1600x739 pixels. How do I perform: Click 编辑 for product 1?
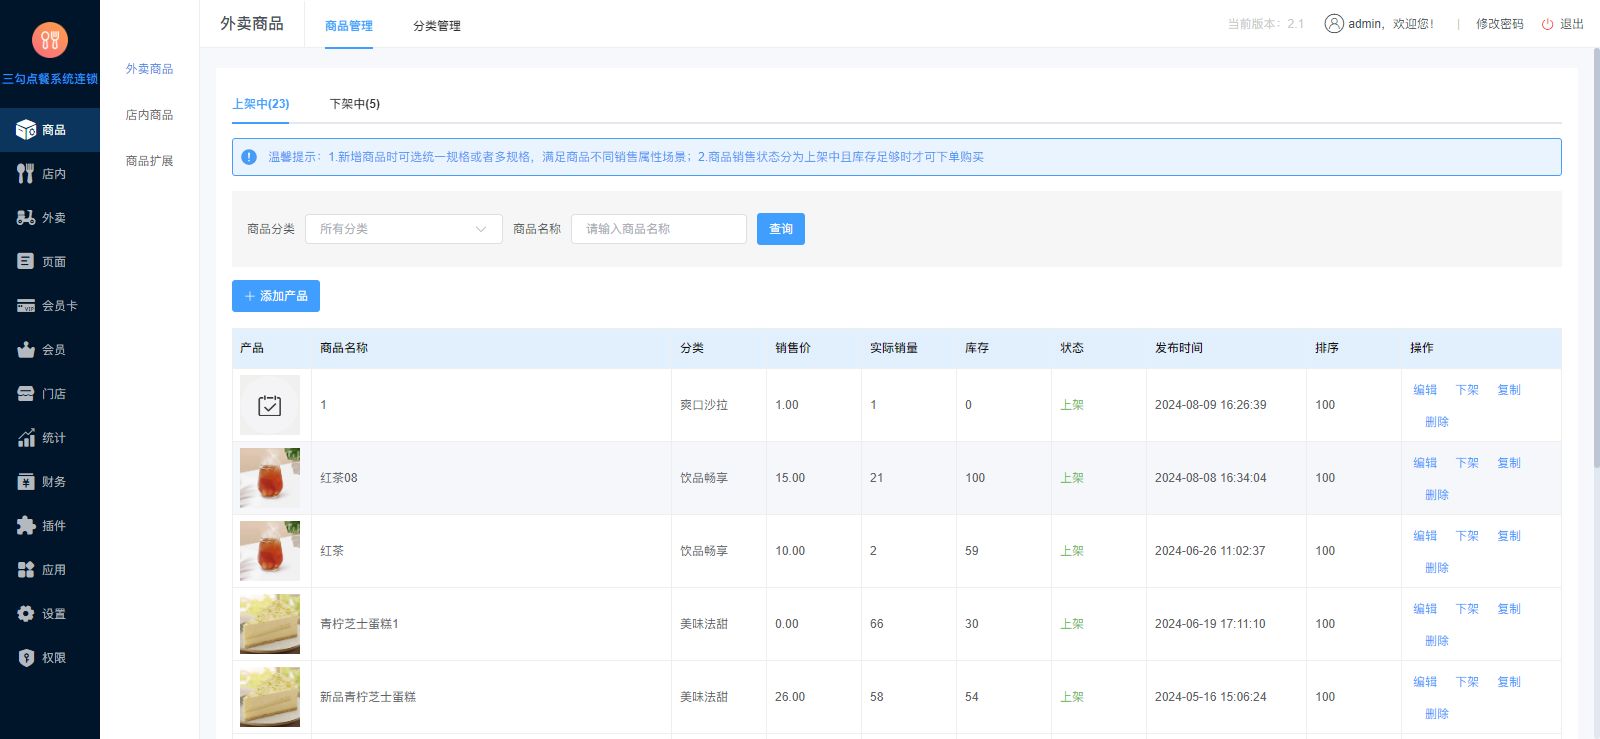(1425, 390)
